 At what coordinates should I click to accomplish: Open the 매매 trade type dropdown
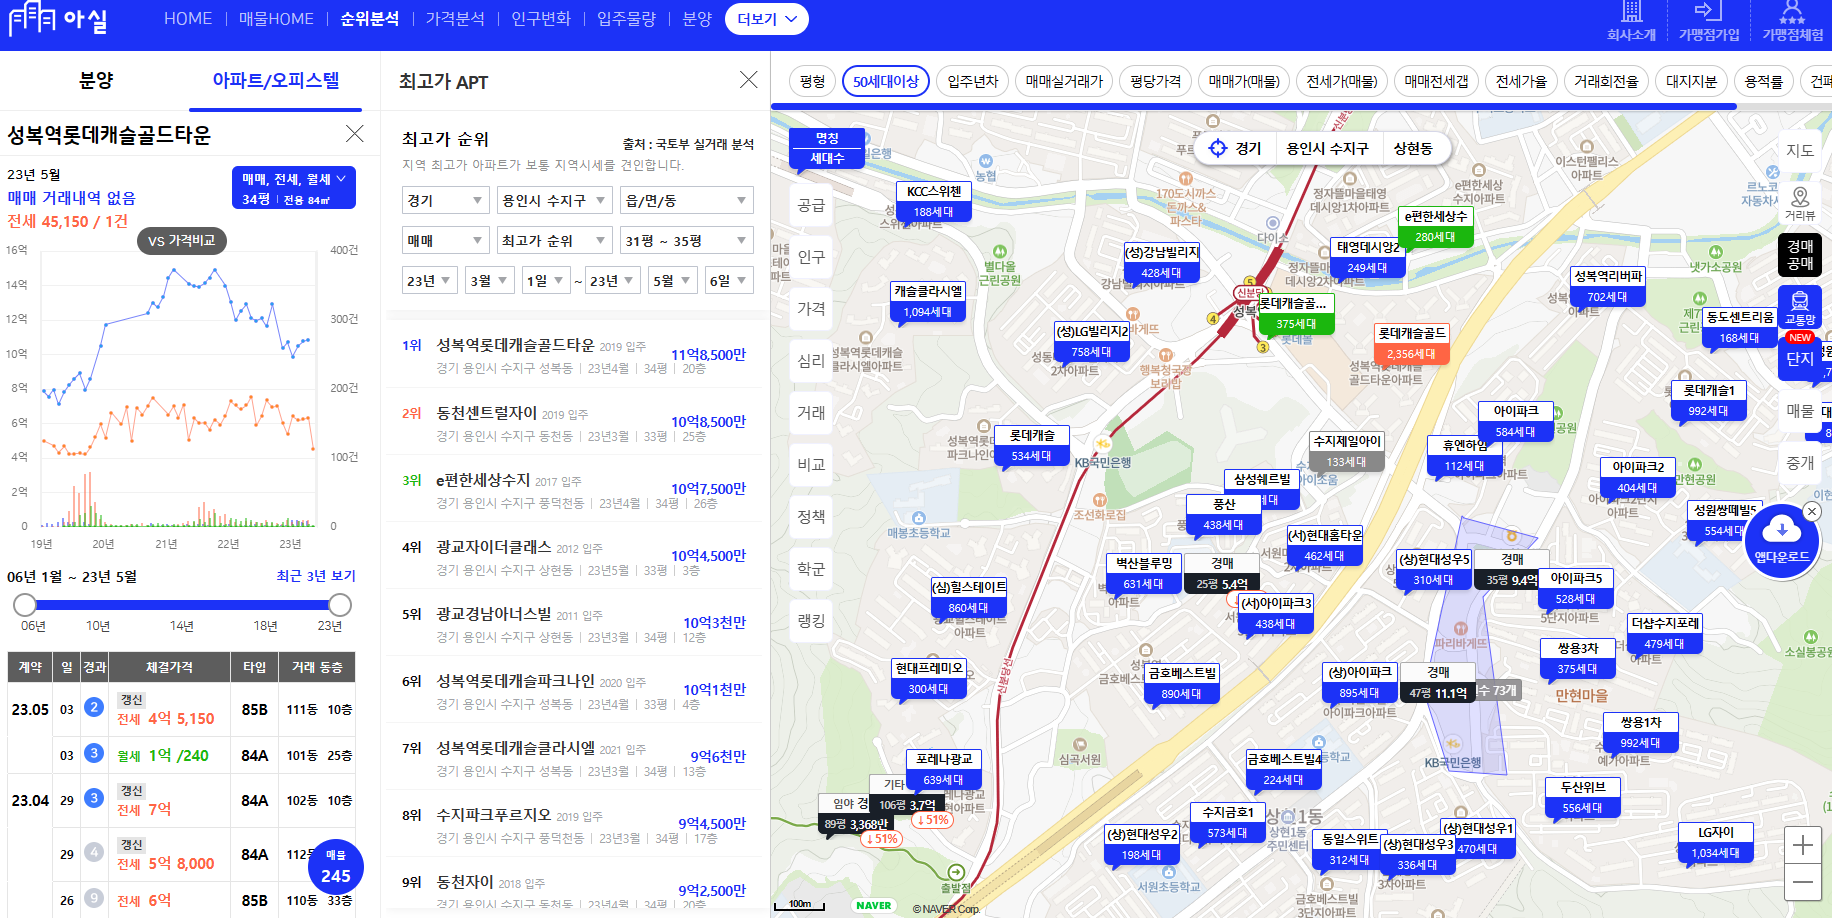coord(446,240)
